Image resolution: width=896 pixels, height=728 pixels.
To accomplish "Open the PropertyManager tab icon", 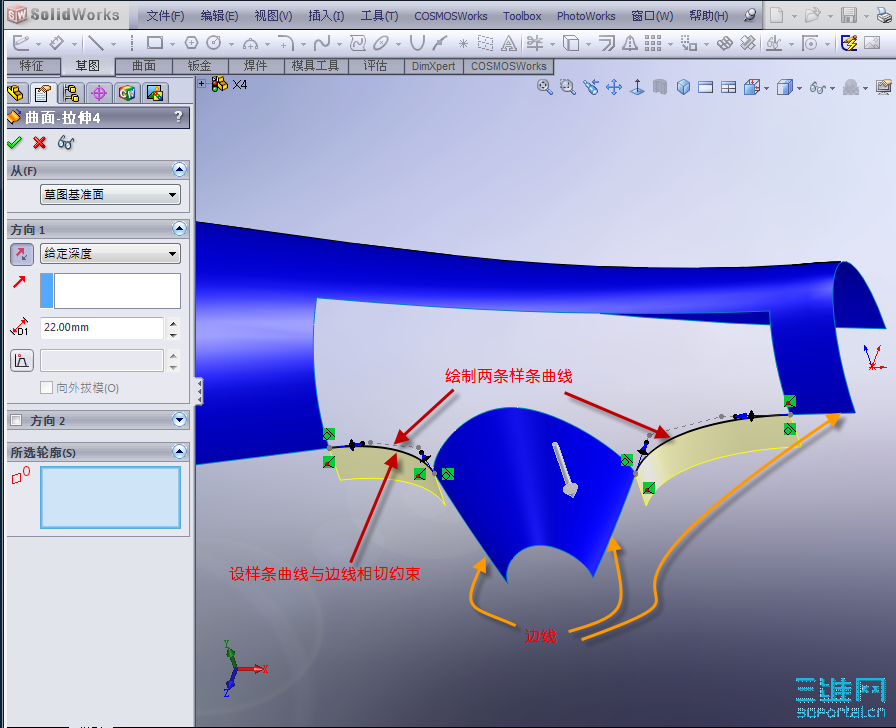I will coord(43,93).
